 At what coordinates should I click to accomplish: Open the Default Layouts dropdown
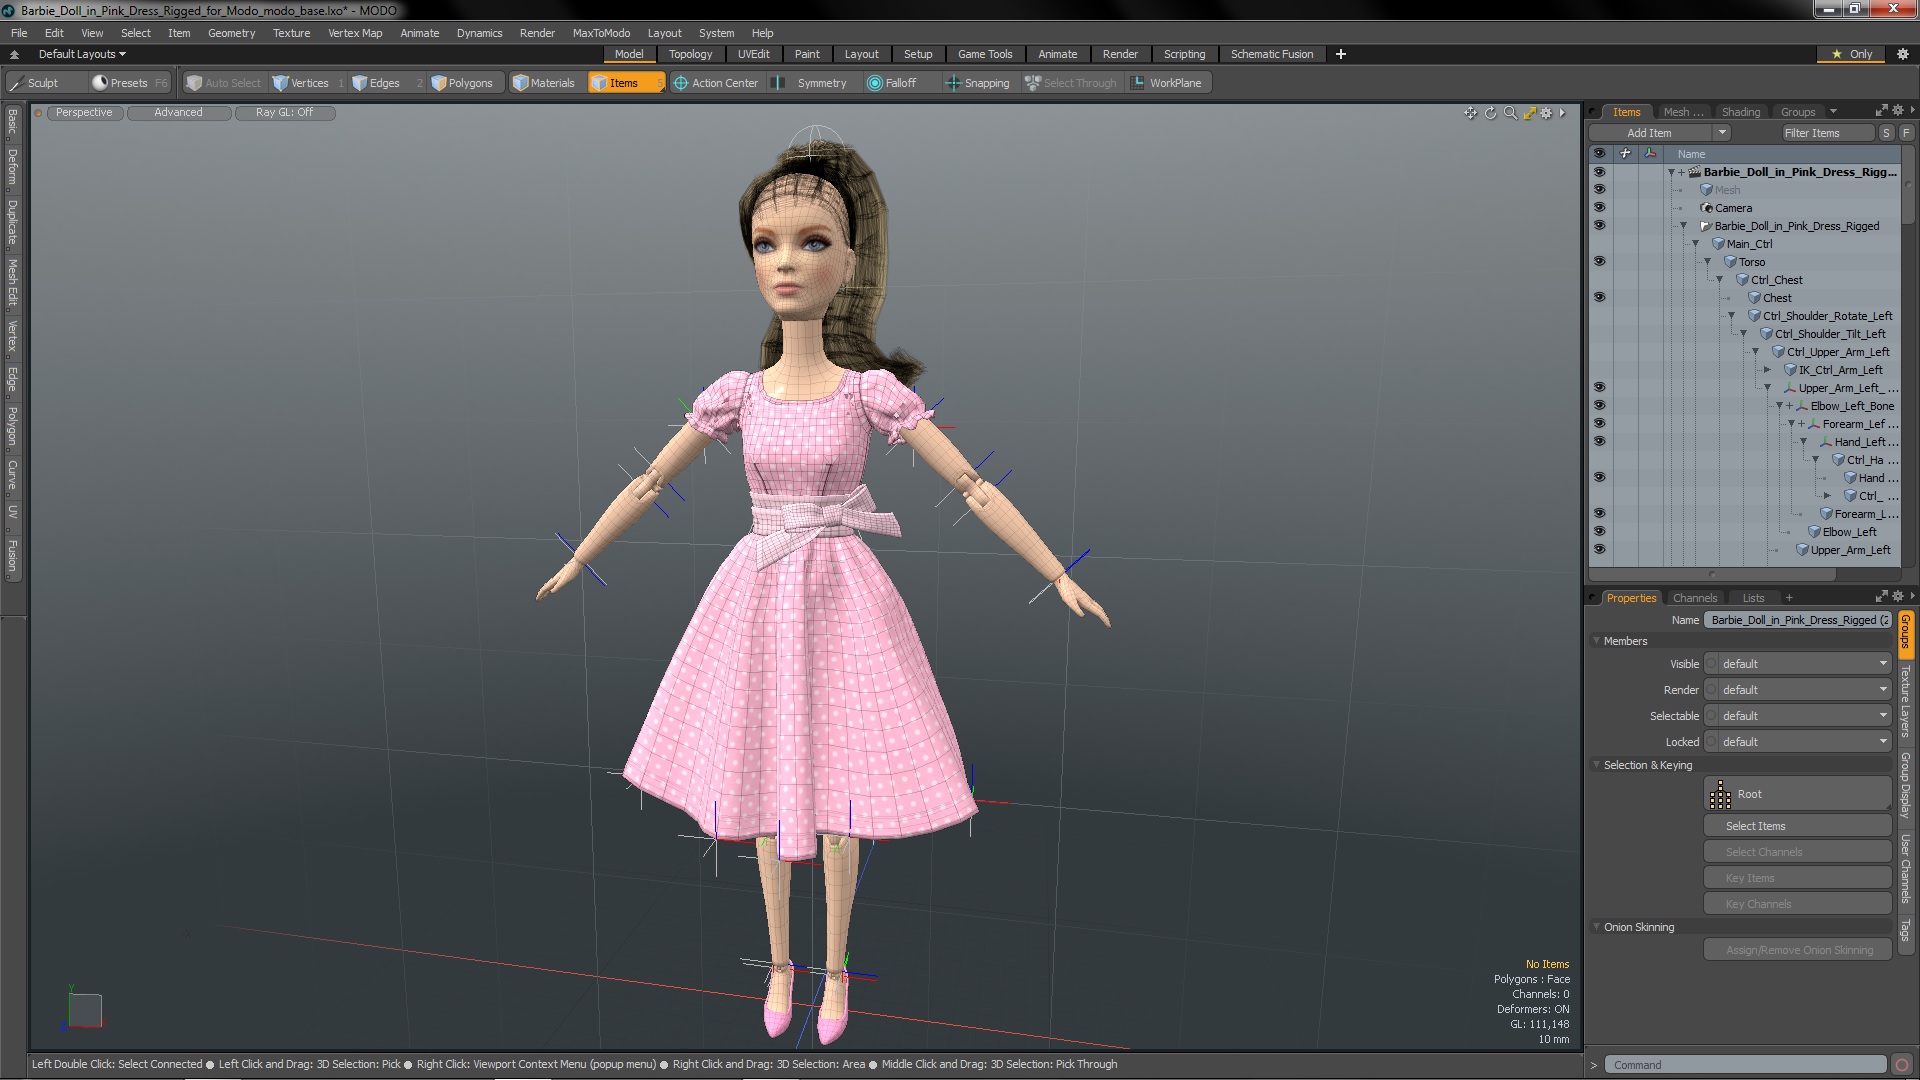point(82,54)
